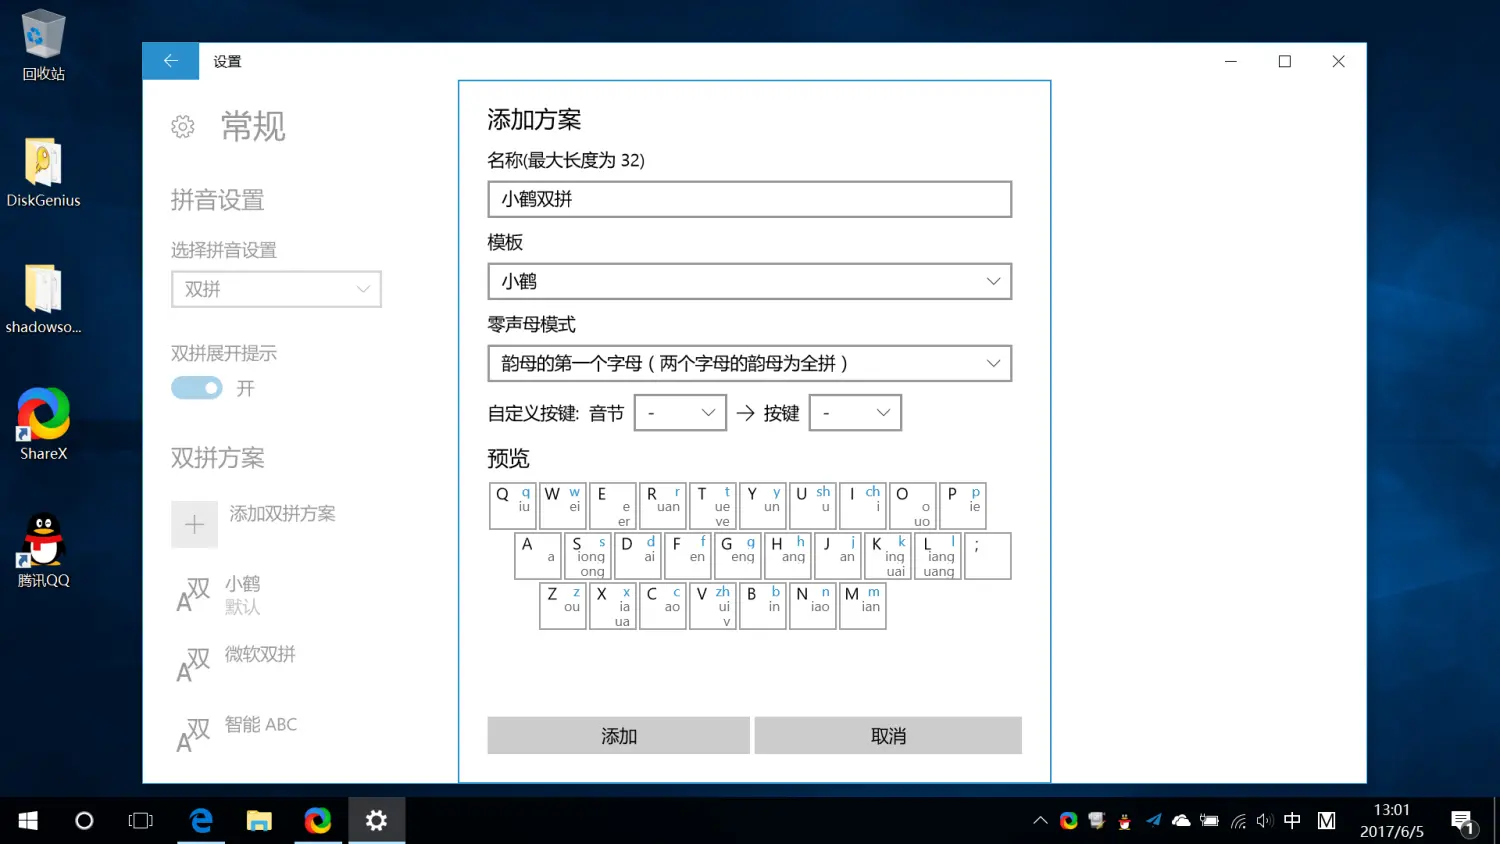
Task: Show hidden tray icons chevron
Action: [1040, 821]
